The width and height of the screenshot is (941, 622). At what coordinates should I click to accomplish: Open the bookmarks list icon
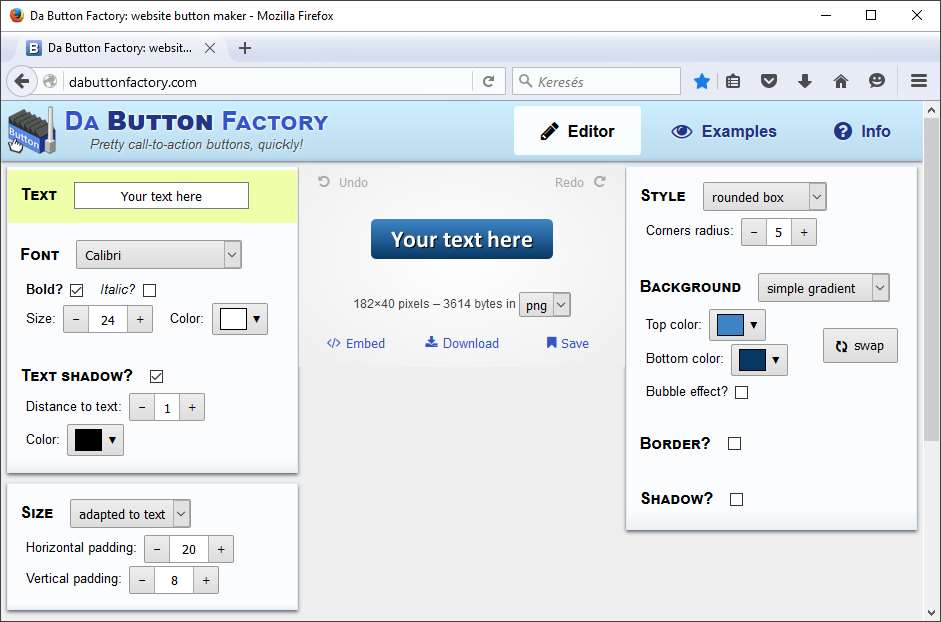(x=733, y=81)
